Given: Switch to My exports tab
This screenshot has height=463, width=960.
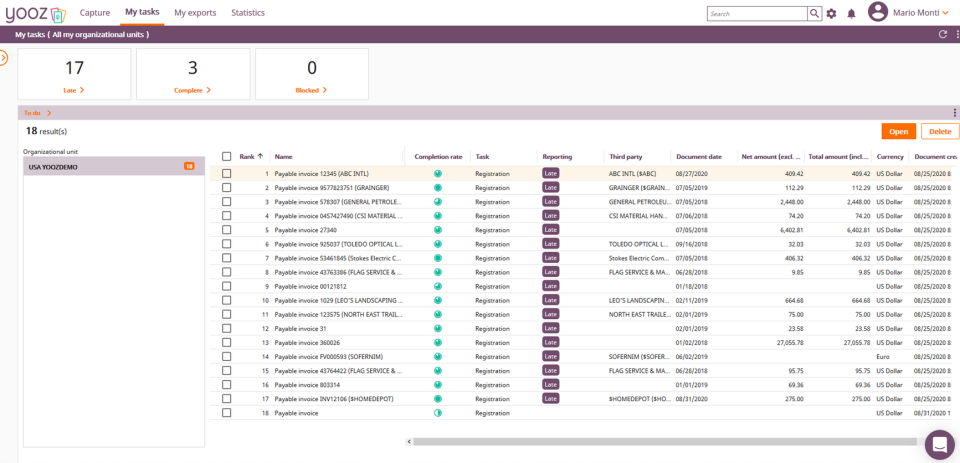Looking at the screenshot, I should [195, 13].
